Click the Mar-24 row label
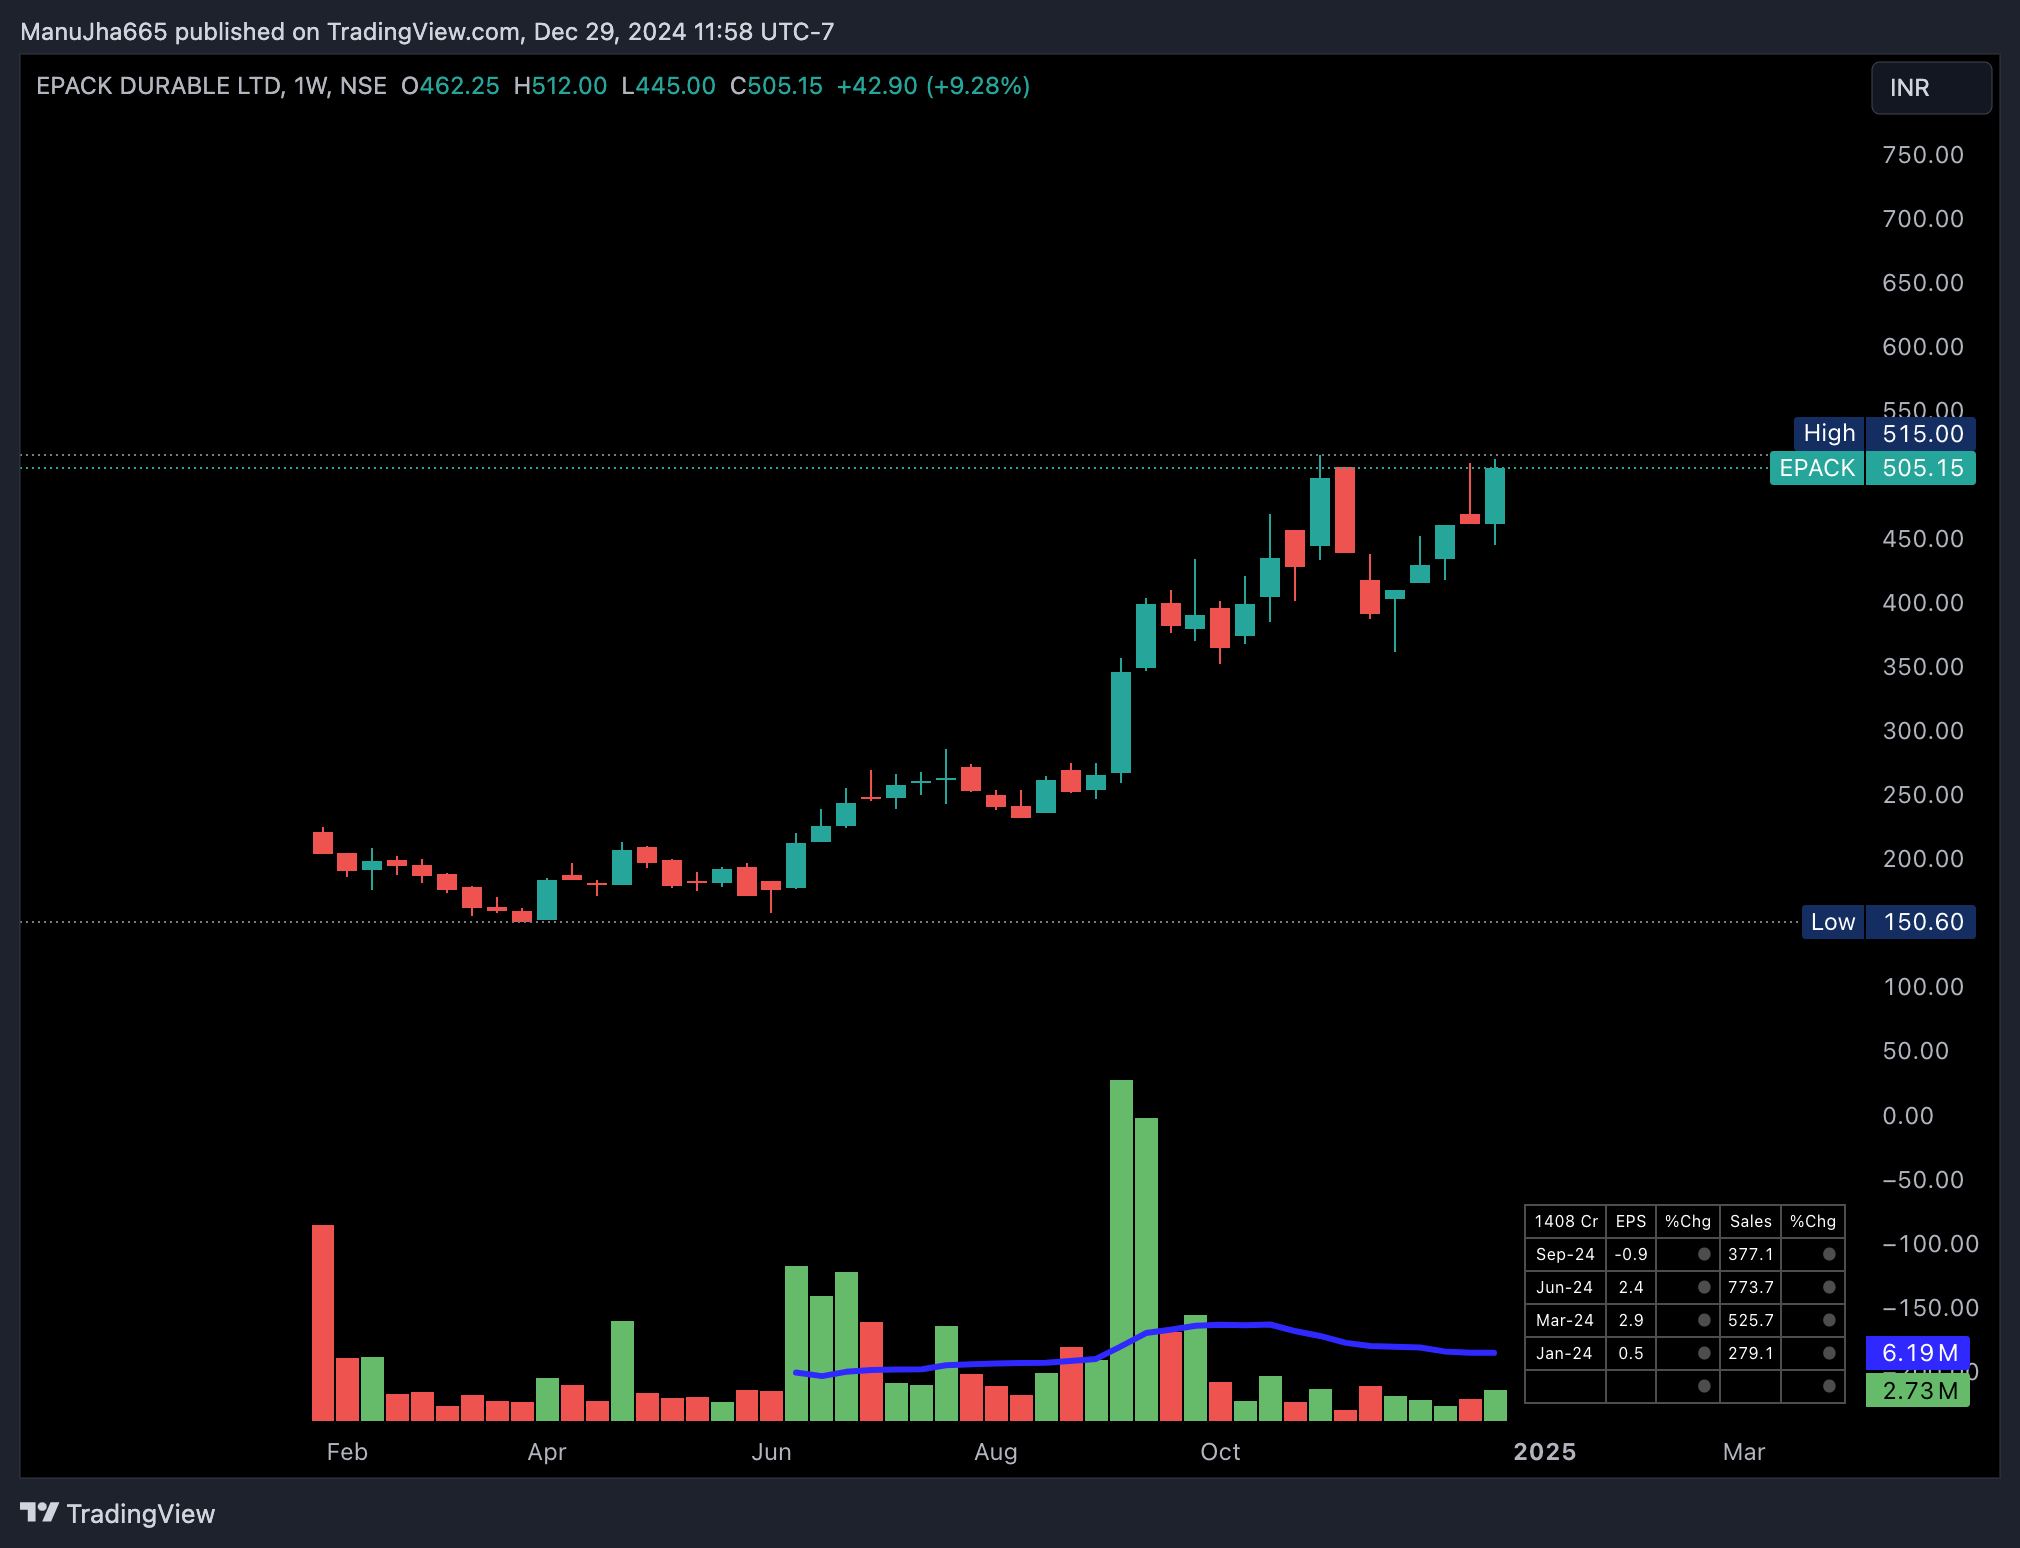 1566,1320
